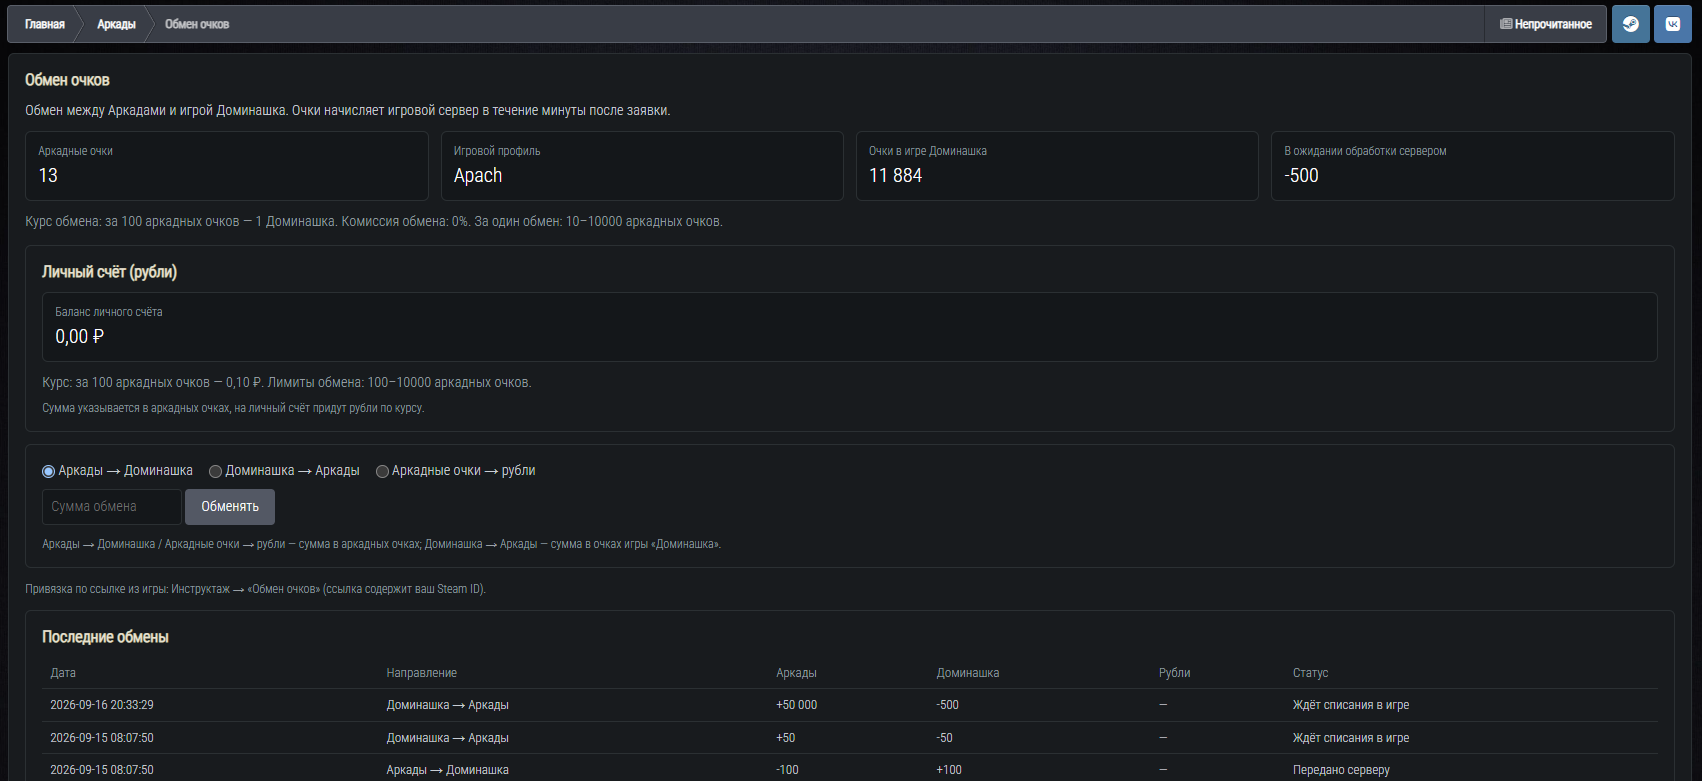Open the Непрочитанное messages button
Image resolution: width=1702 pixels, height=781 pixels.
coord(1545,24)
